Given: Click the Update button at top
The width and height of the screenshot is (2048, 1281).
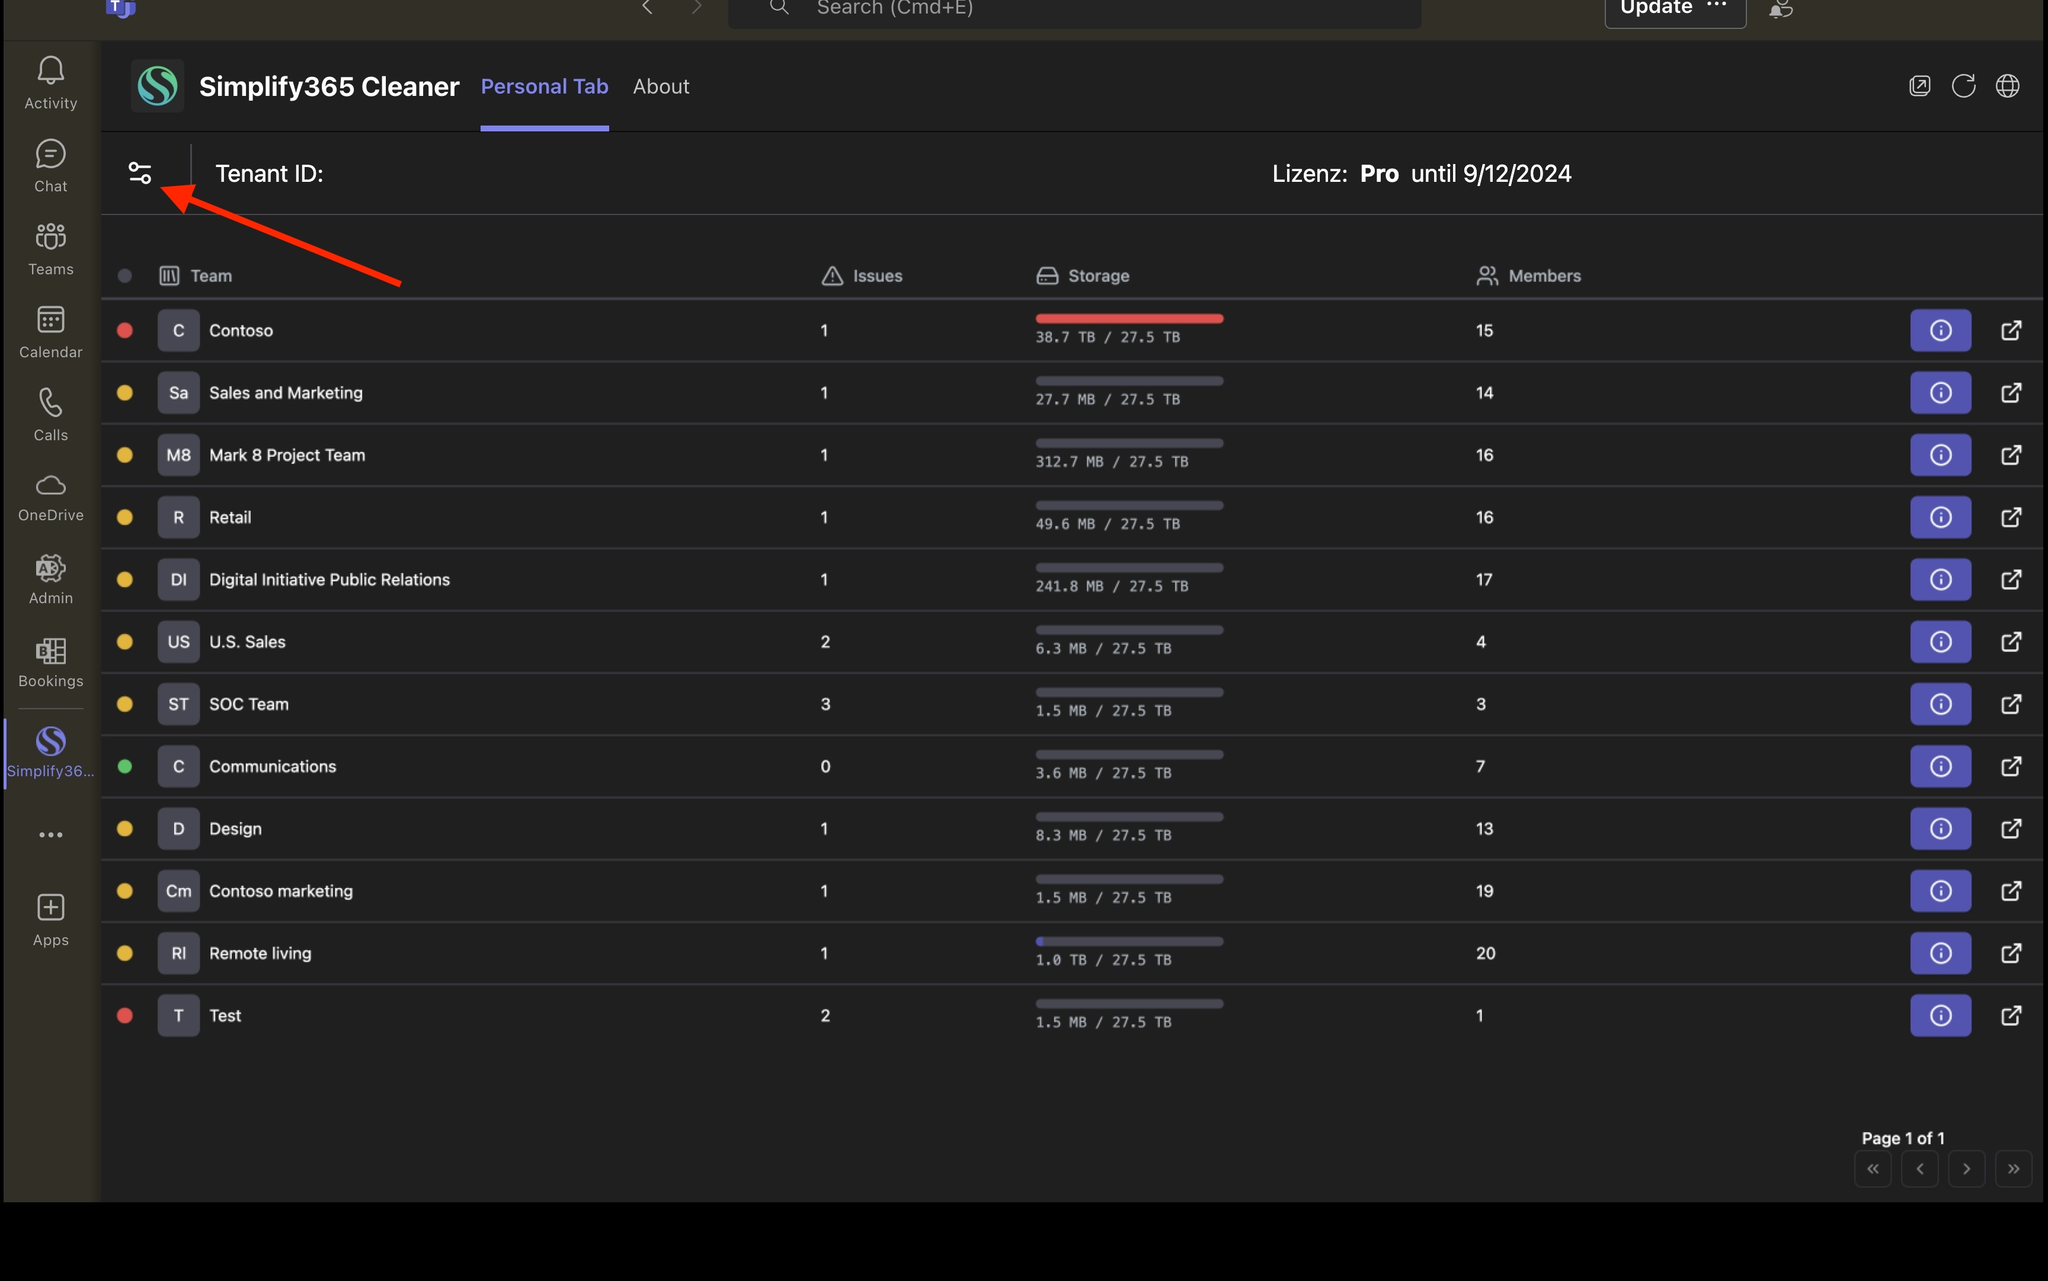Looking at the screenshot, I should pos(1656,8).
